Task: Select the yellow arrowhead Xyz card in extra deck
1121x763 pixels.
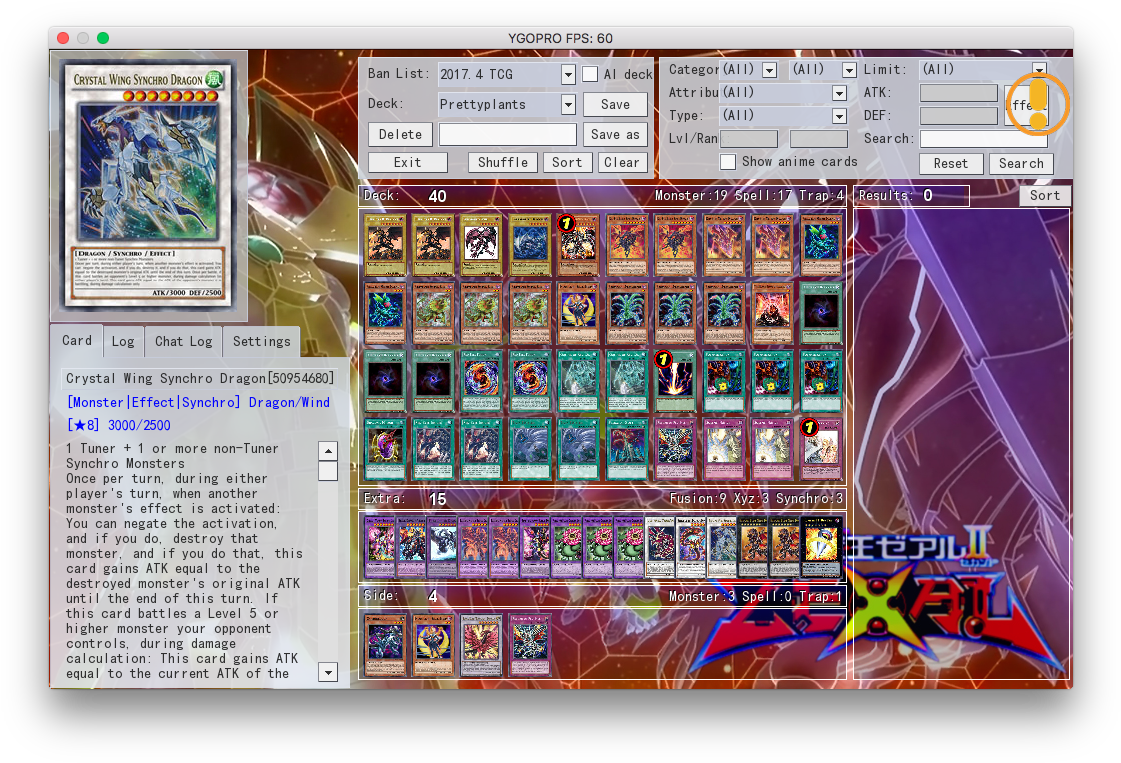Action: coord(821,547)
